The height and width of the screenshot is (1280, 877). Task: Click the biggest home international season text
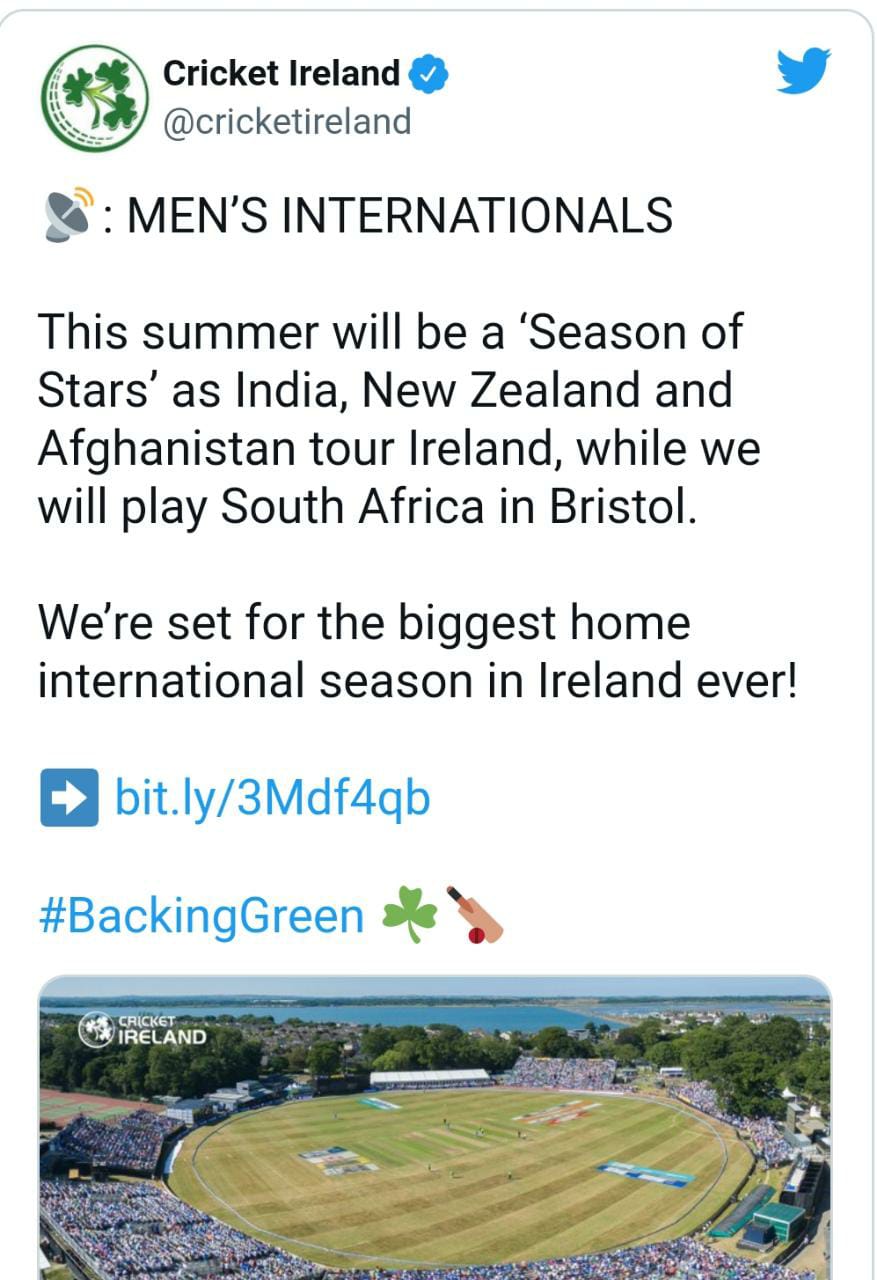418,652
